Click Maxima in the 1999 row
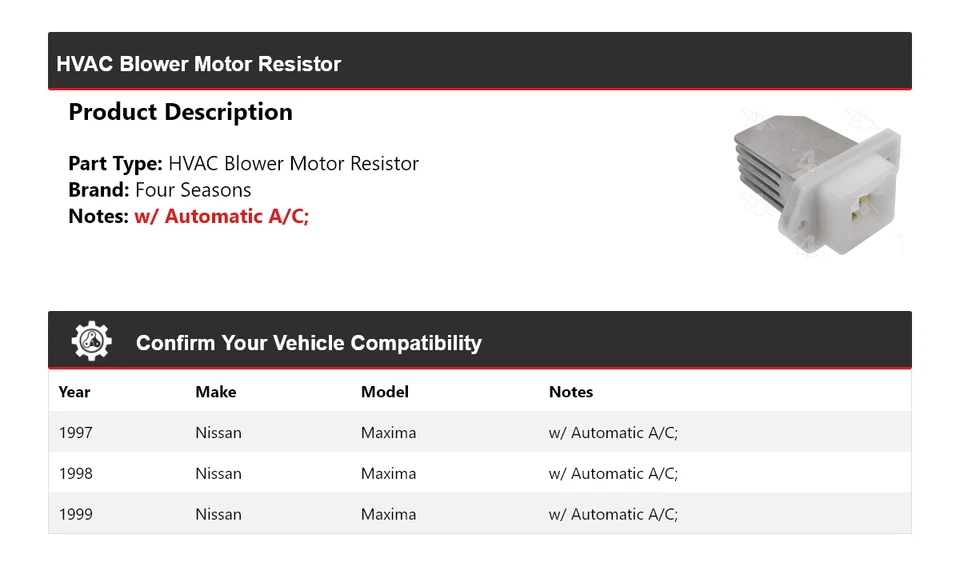The width and height of the screenshot is (960, 566). point(388,514)
